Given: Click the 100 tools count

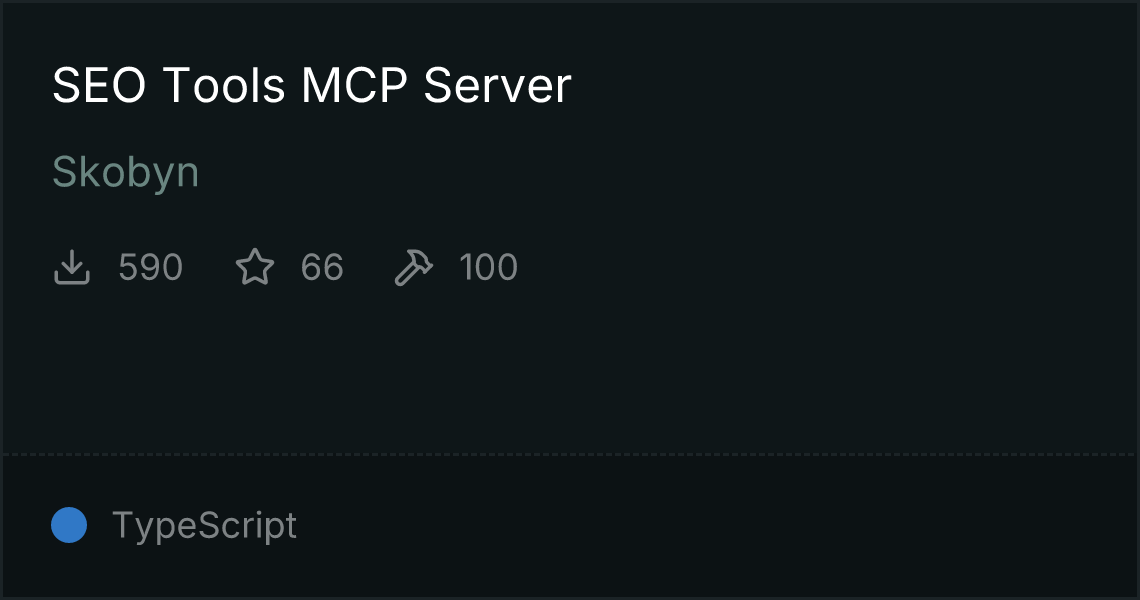Looking at the screenshot, I should [489, 267].
